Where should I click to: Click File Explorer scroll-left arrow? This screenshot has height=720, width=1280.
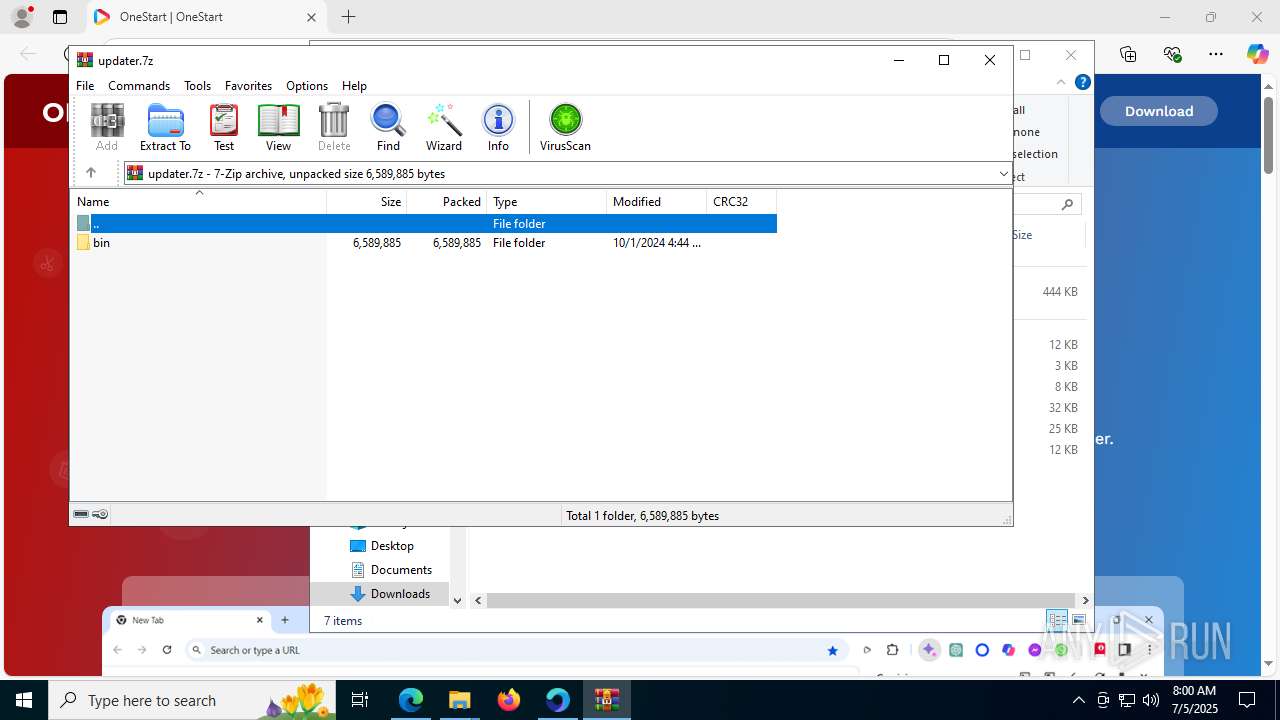click(478, 600)
